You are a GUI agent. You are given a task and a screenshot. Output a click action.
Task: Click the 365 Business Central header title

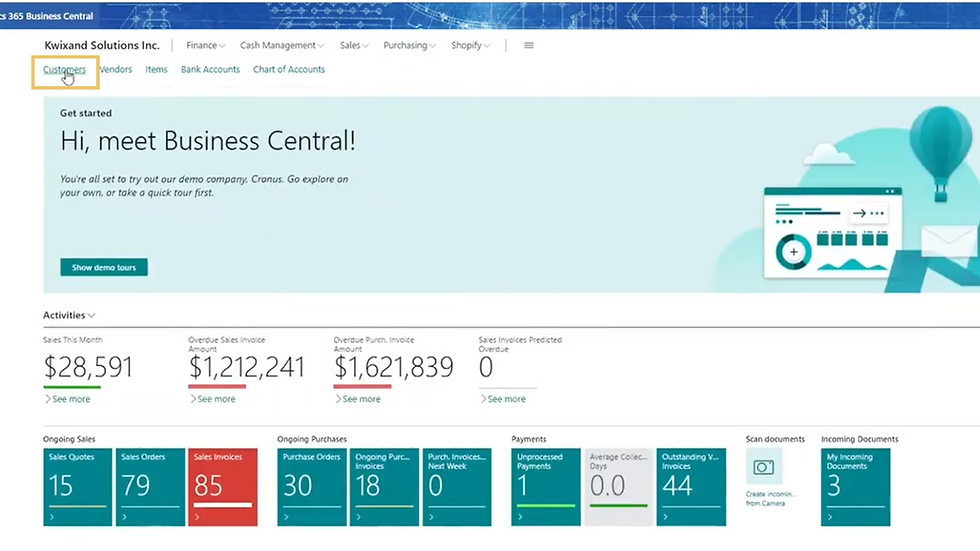pyautogui.click(x=47, y=16)
